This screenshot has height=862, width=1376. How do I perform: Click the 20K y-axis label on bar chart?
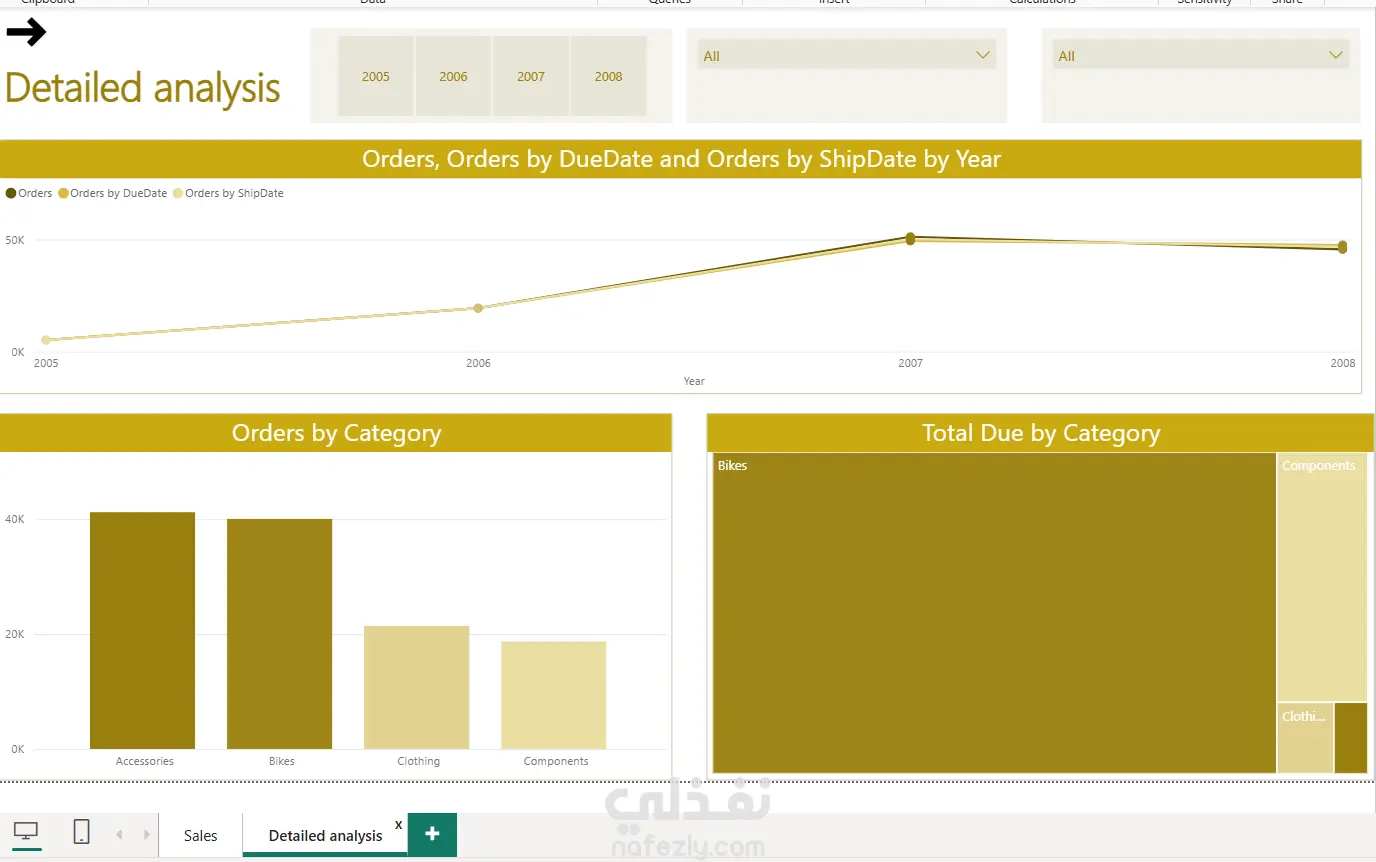15,634
